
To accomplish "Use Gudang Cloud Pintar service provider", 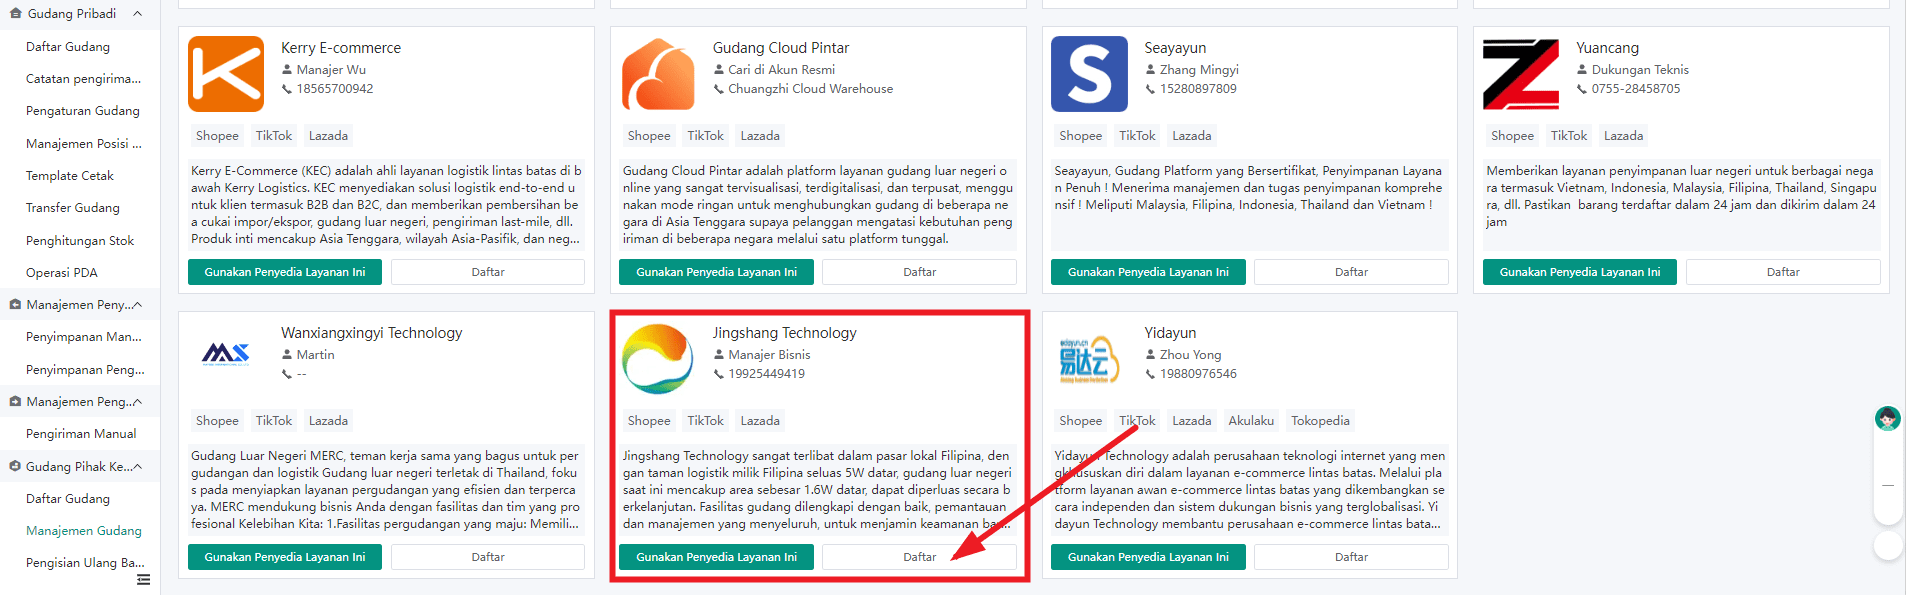I will point(716,272).
